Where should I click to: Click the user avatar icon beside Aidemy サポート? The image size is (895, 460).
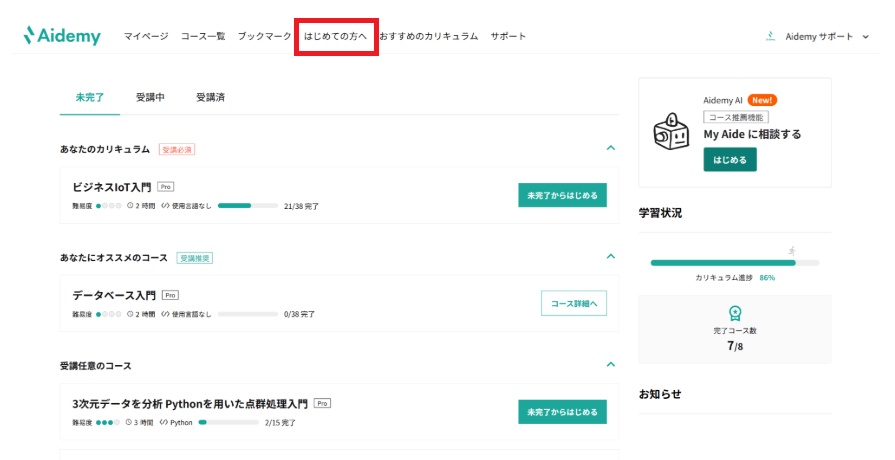(770, 36)
